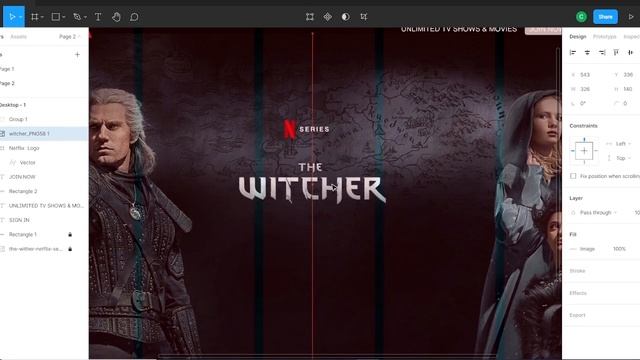Click the Image fill swatch
Image resolution: width=640 pixels, height=360 pixels.
click(573, 249)
